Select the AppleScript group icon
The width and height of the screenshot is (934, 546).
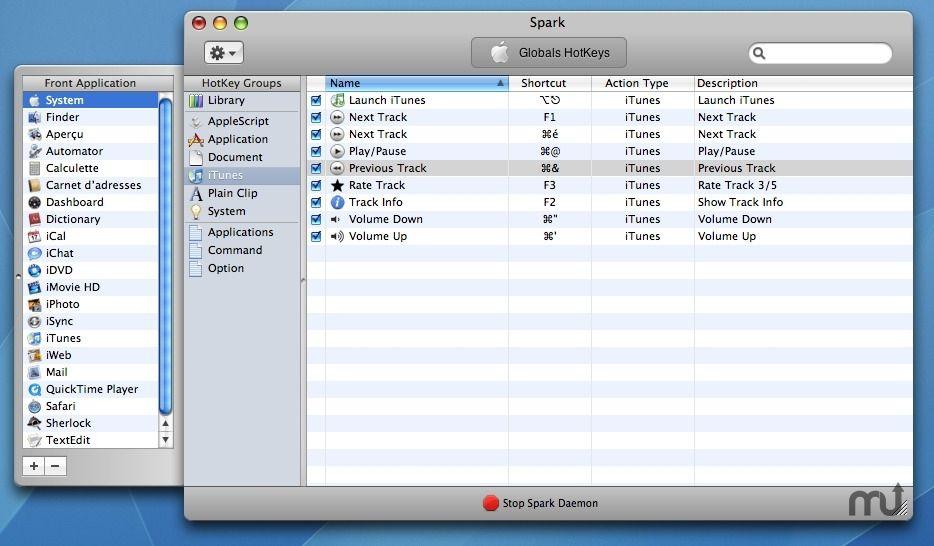coord(196,121)
